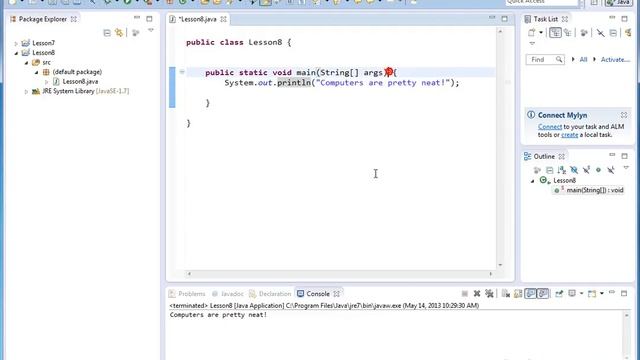Viewport: 640px width, 360px height.
Task: Open Outline view menu
Action: point(626,167)
